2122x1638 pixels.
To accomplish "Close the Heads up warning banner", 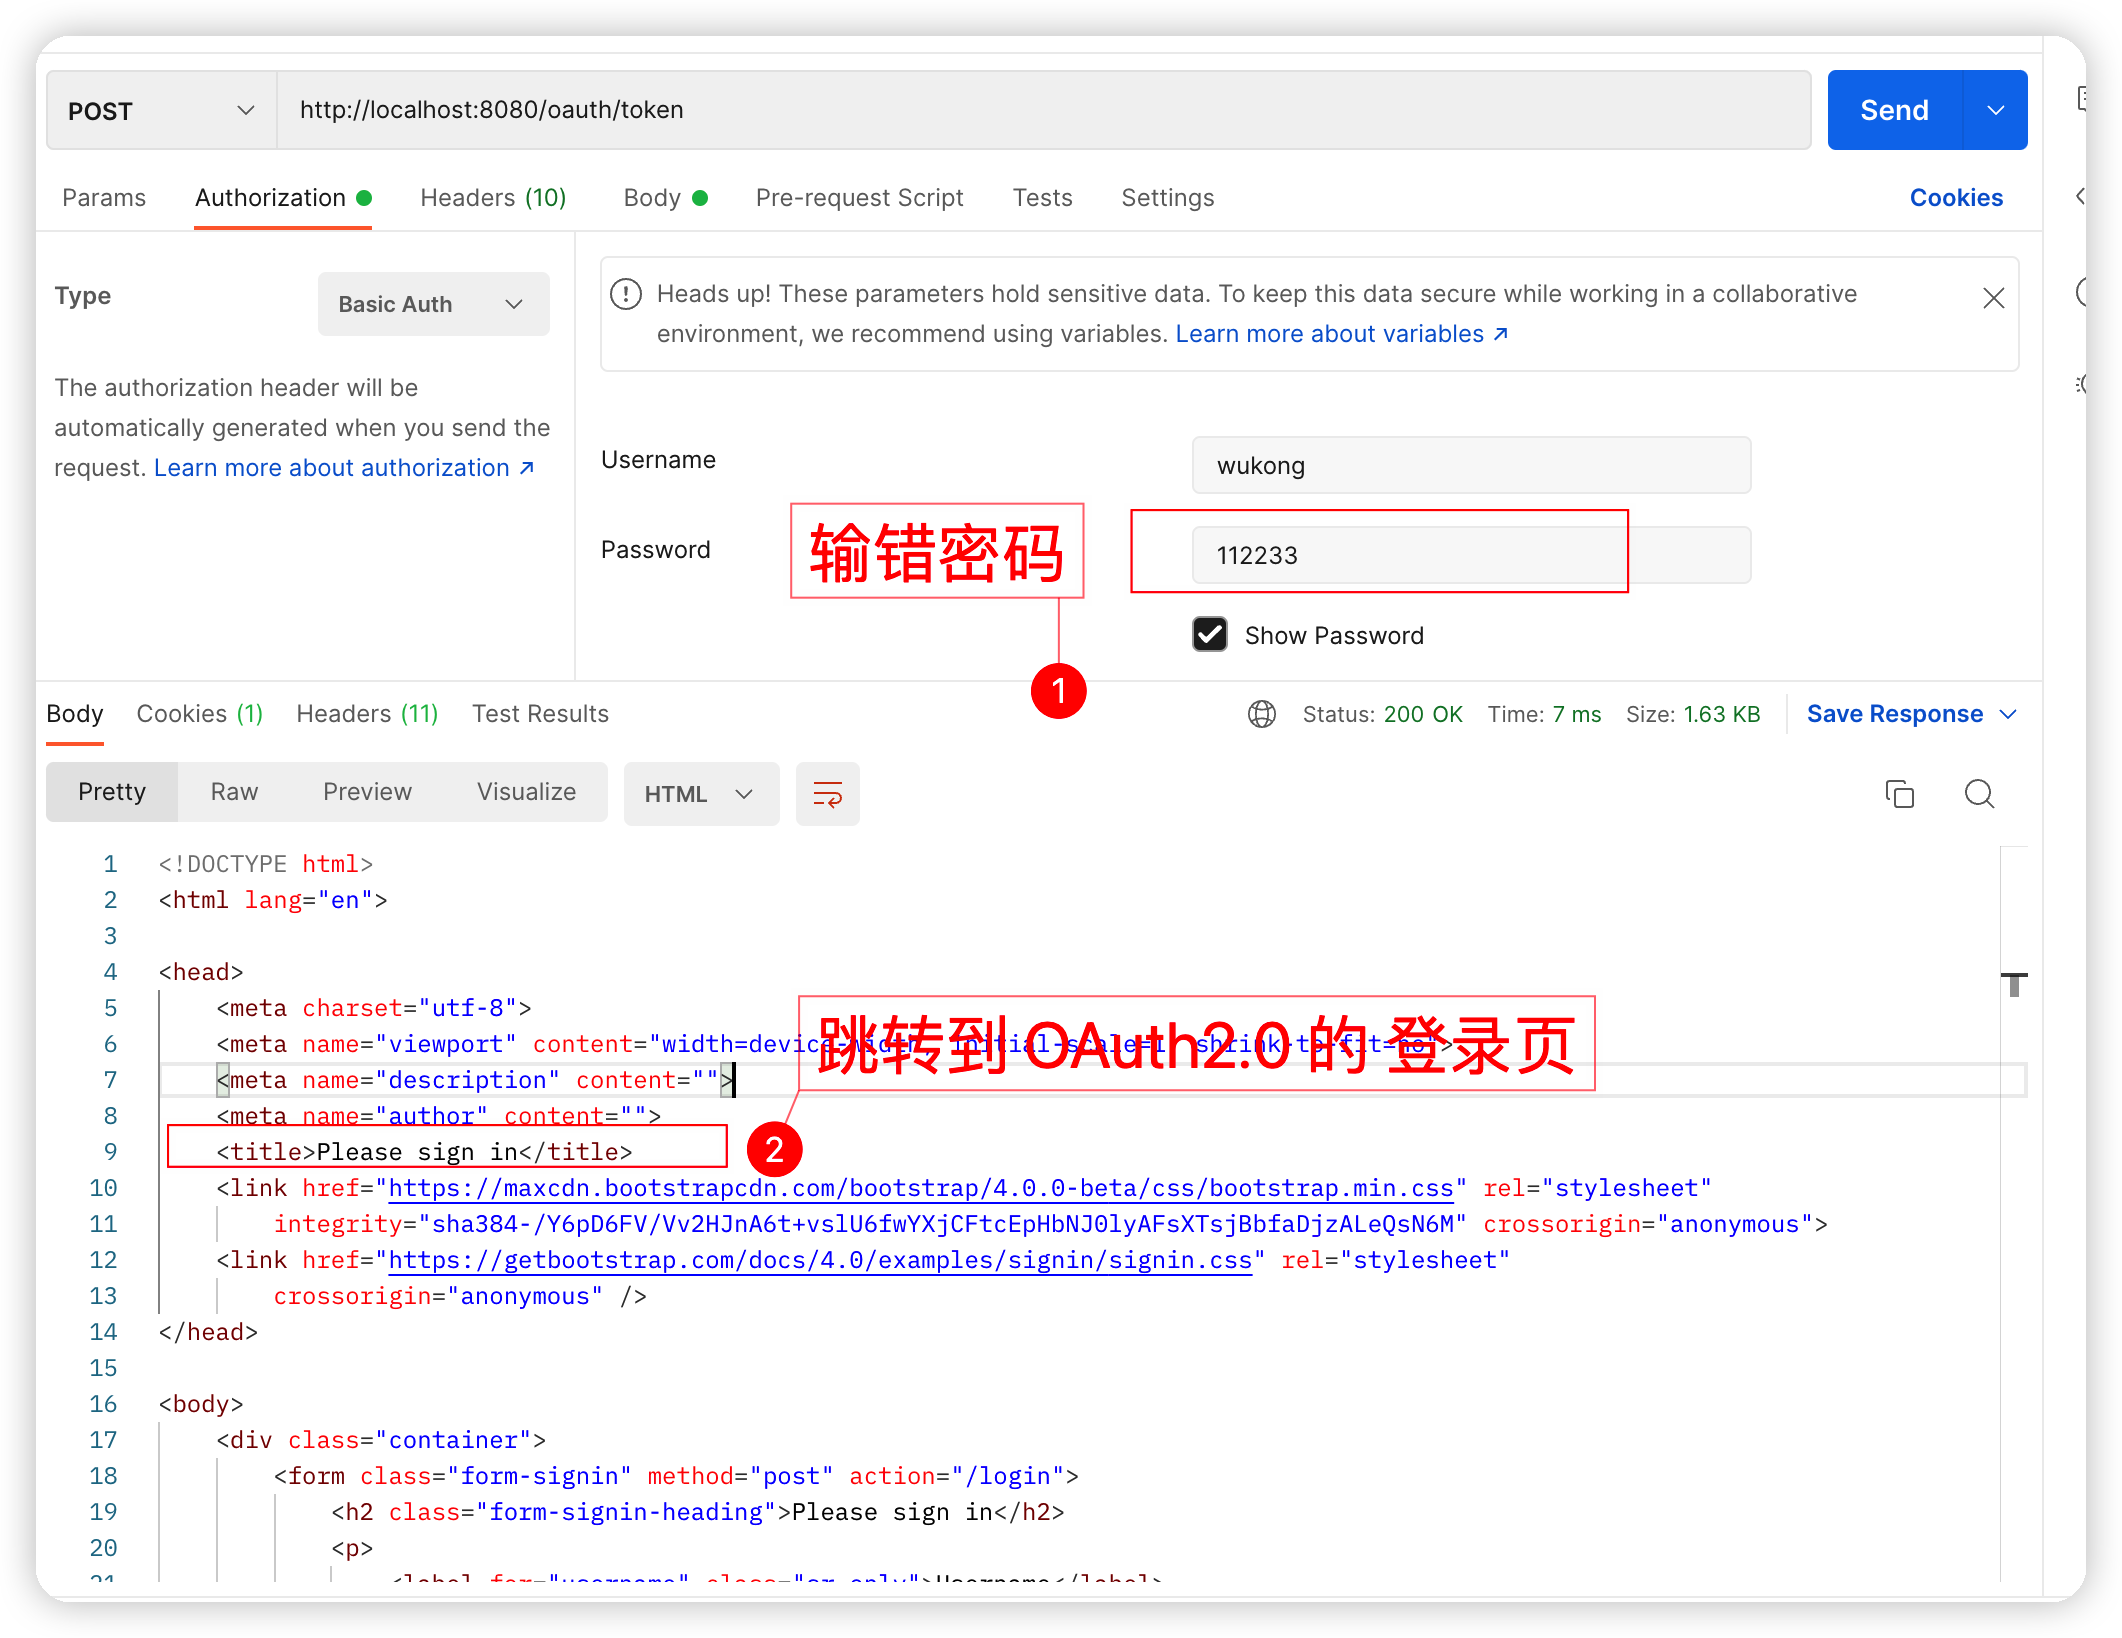I will tap(1993, 298).
